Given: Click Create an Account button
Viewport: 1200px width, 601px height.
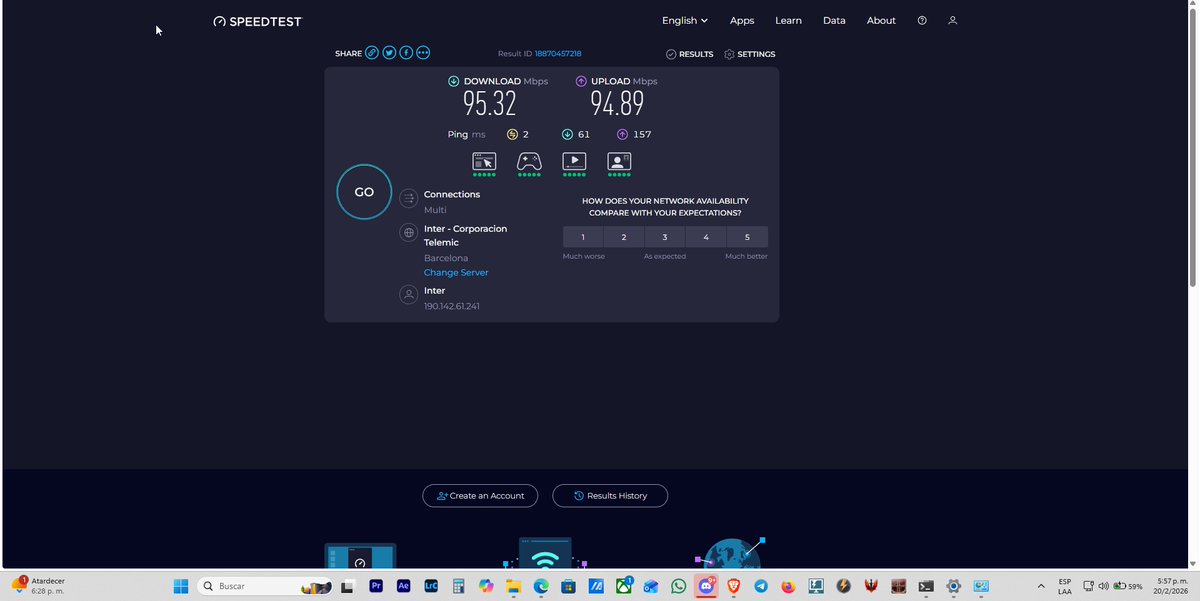Looking at the screenshot, I should pyautogui.click(x=480, y=496).
